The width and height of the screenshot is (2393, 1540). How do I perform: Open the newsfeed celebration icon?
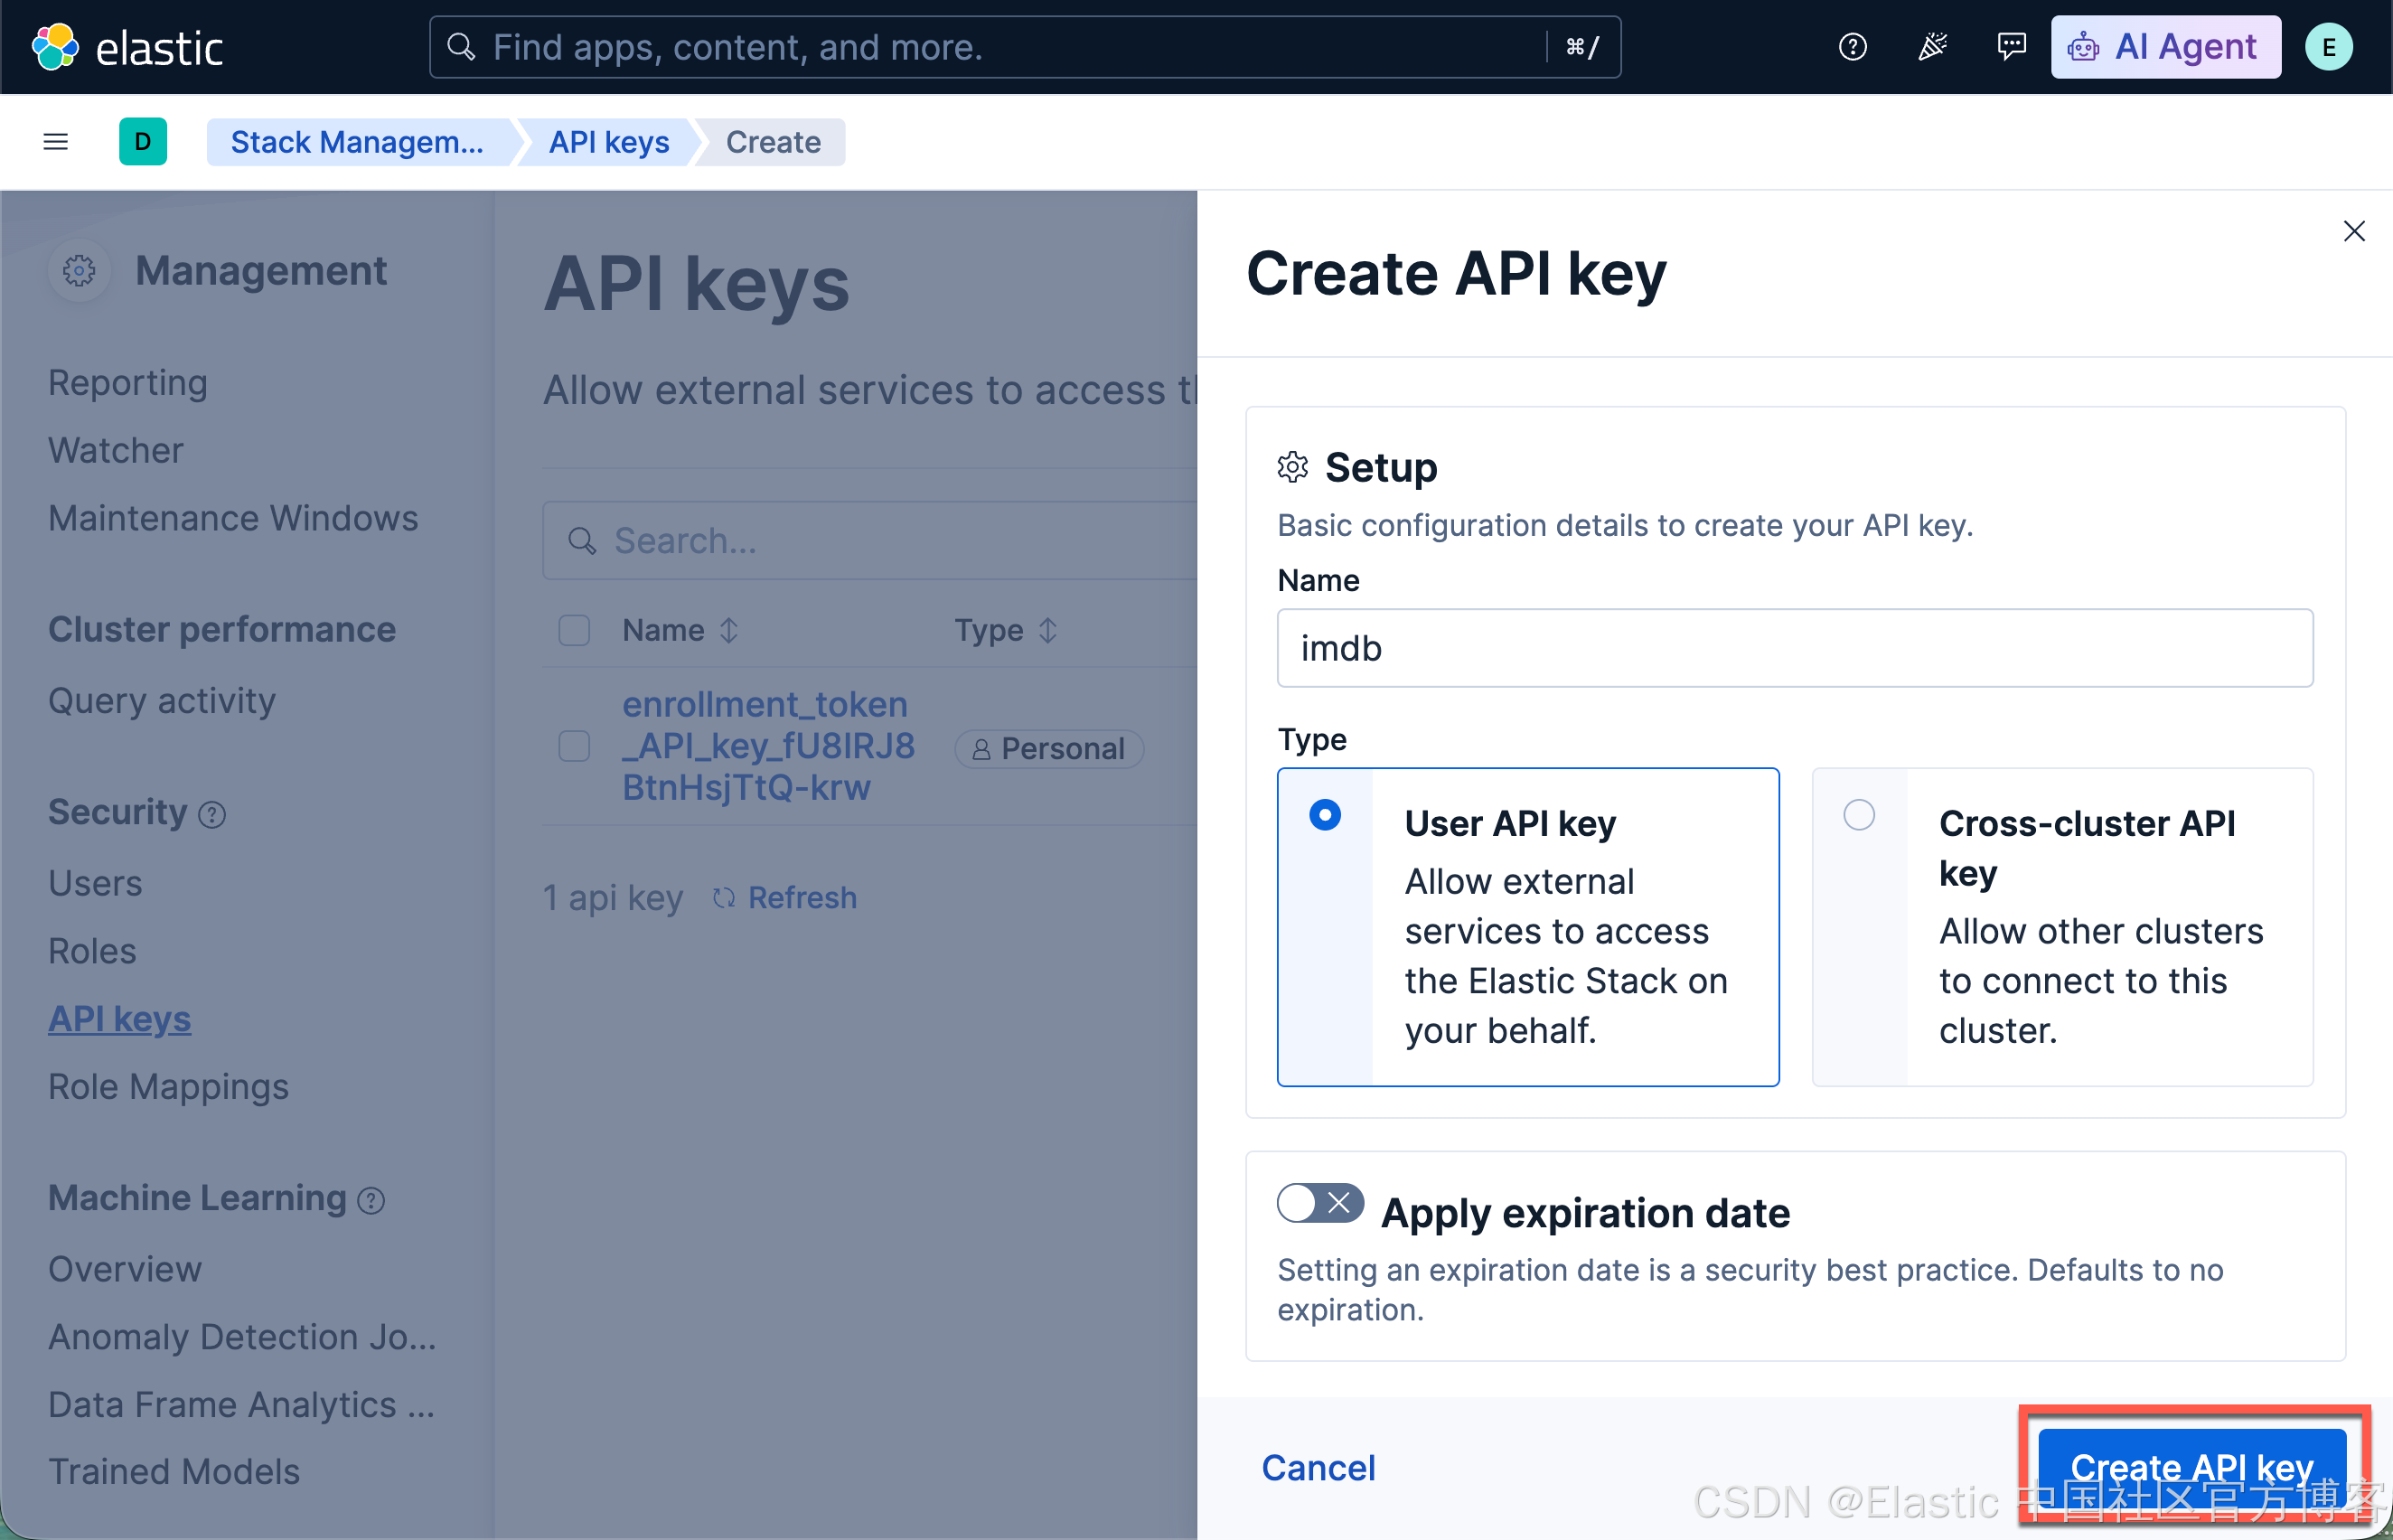[x=1932, y=47]
